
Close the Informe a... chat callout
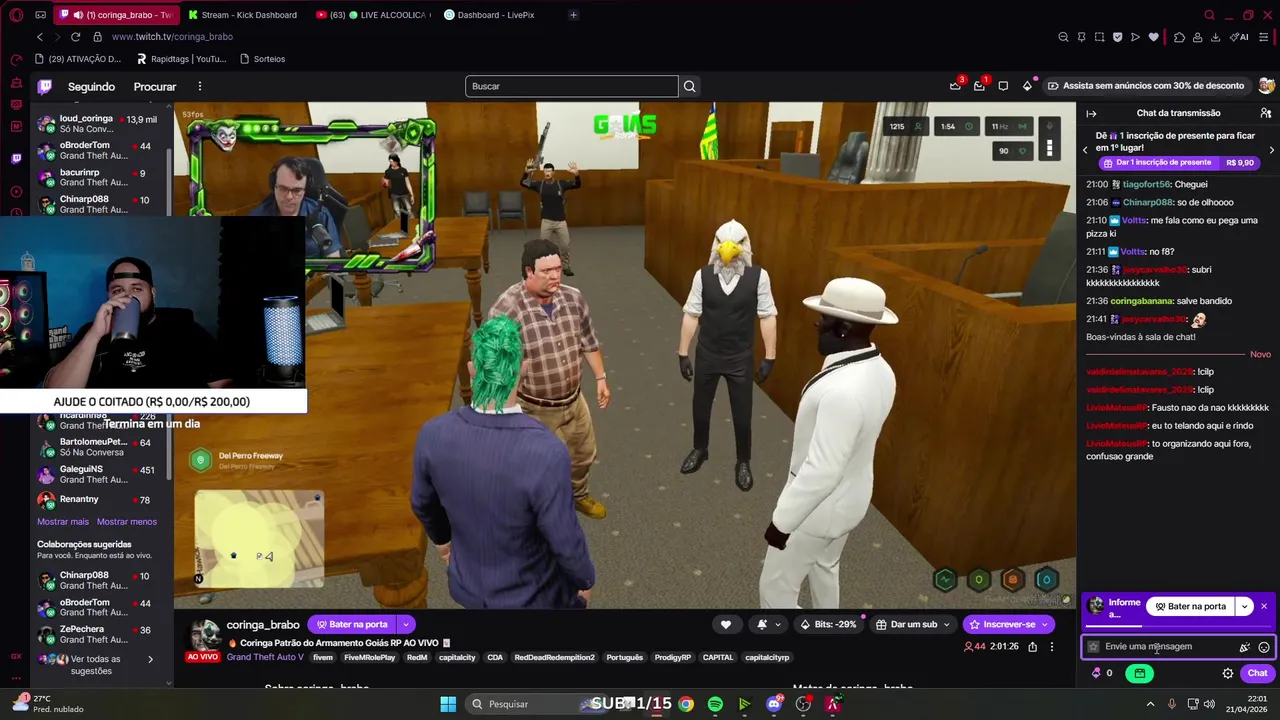1264,606
